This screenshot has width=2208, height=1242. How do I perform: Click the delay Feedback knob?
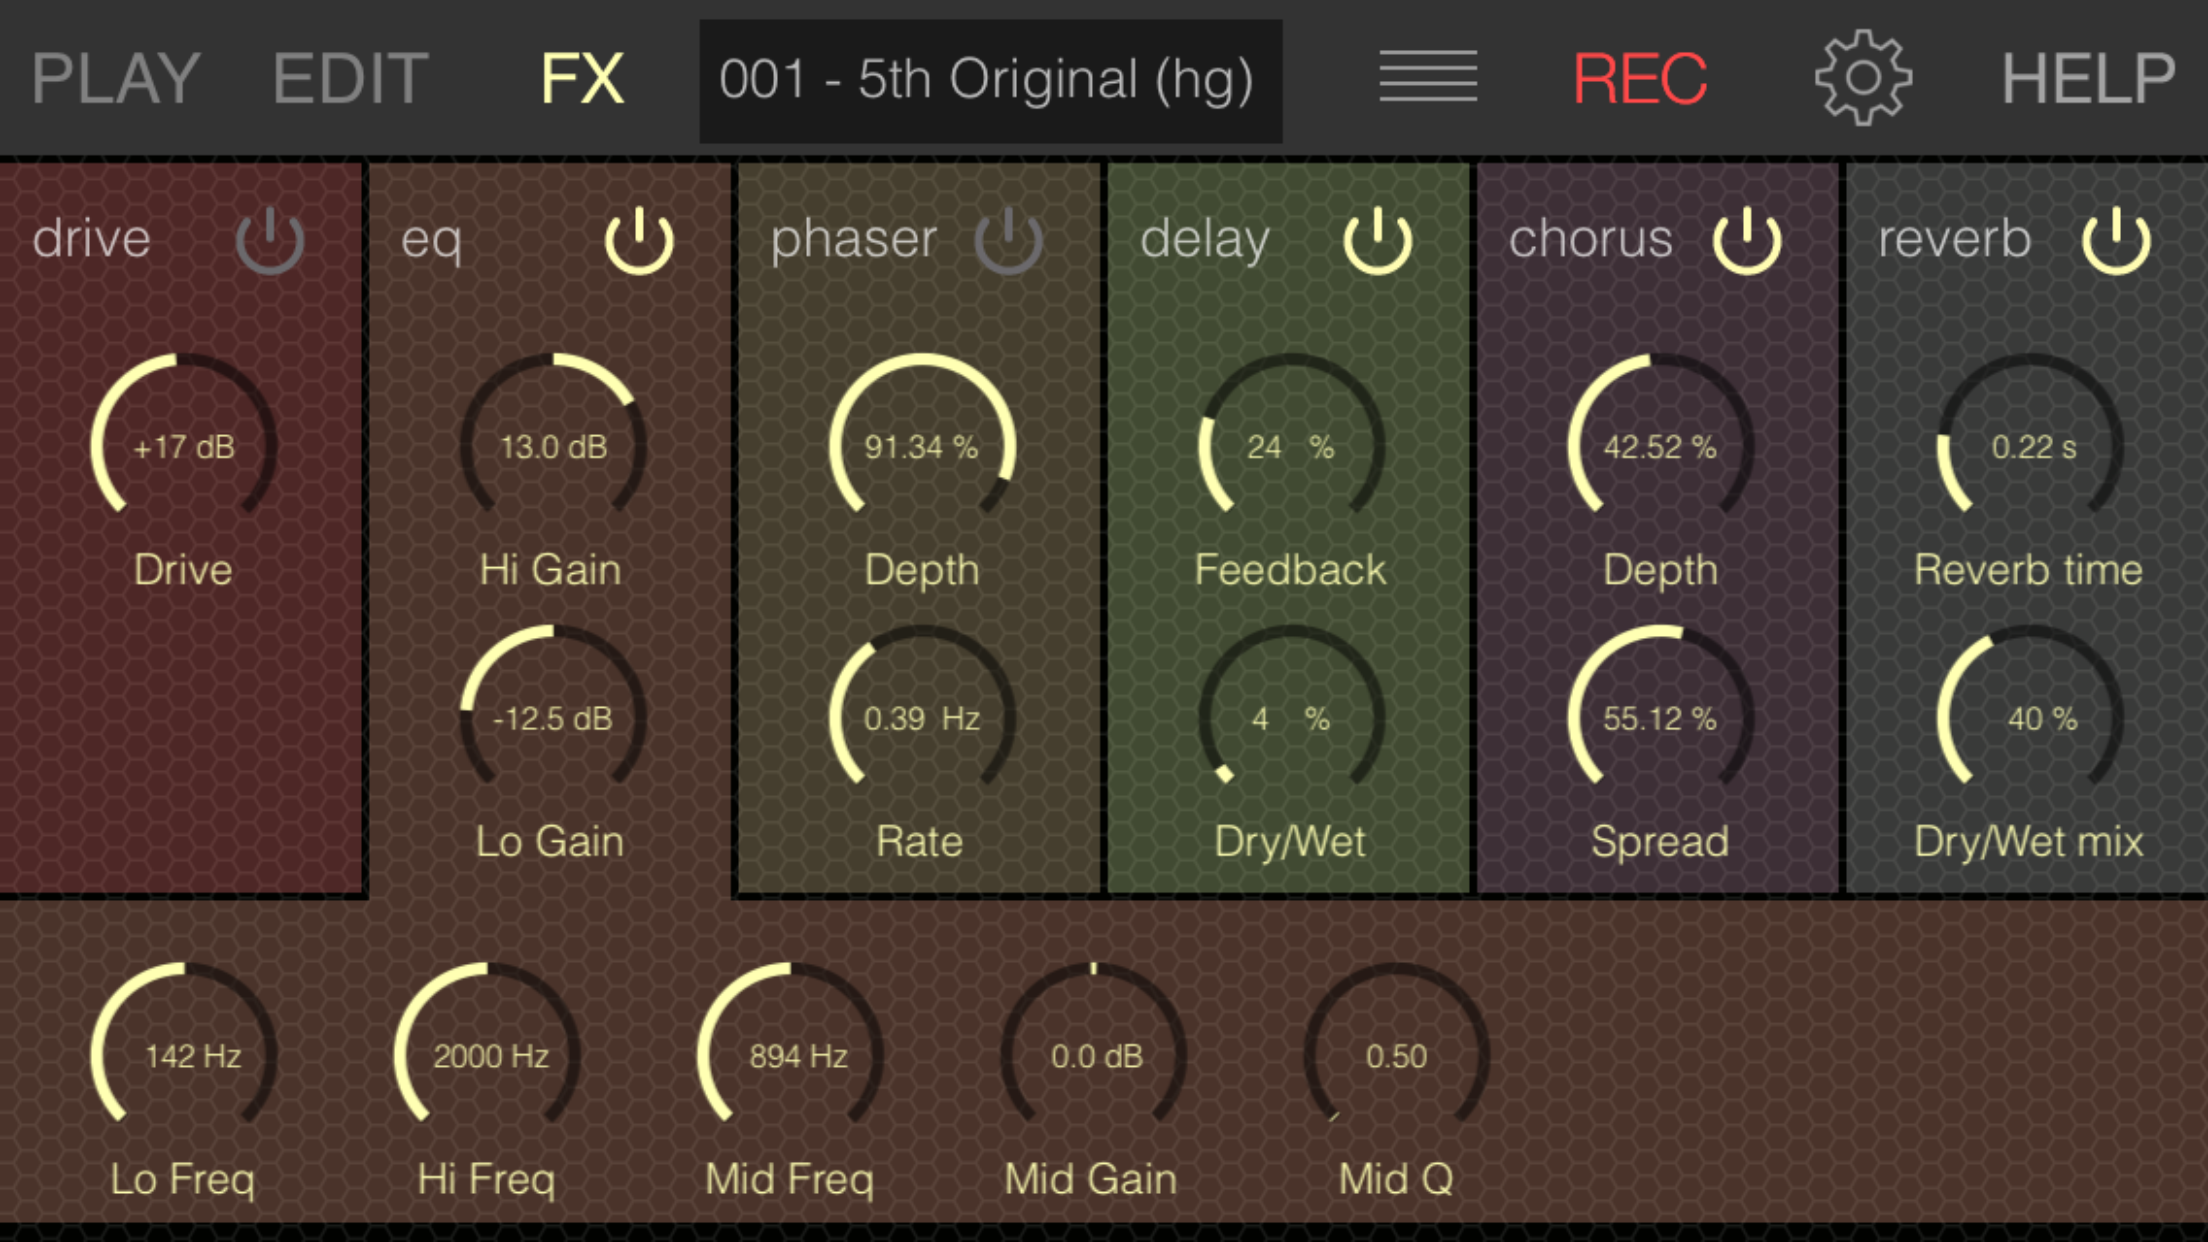[1290, 446]
